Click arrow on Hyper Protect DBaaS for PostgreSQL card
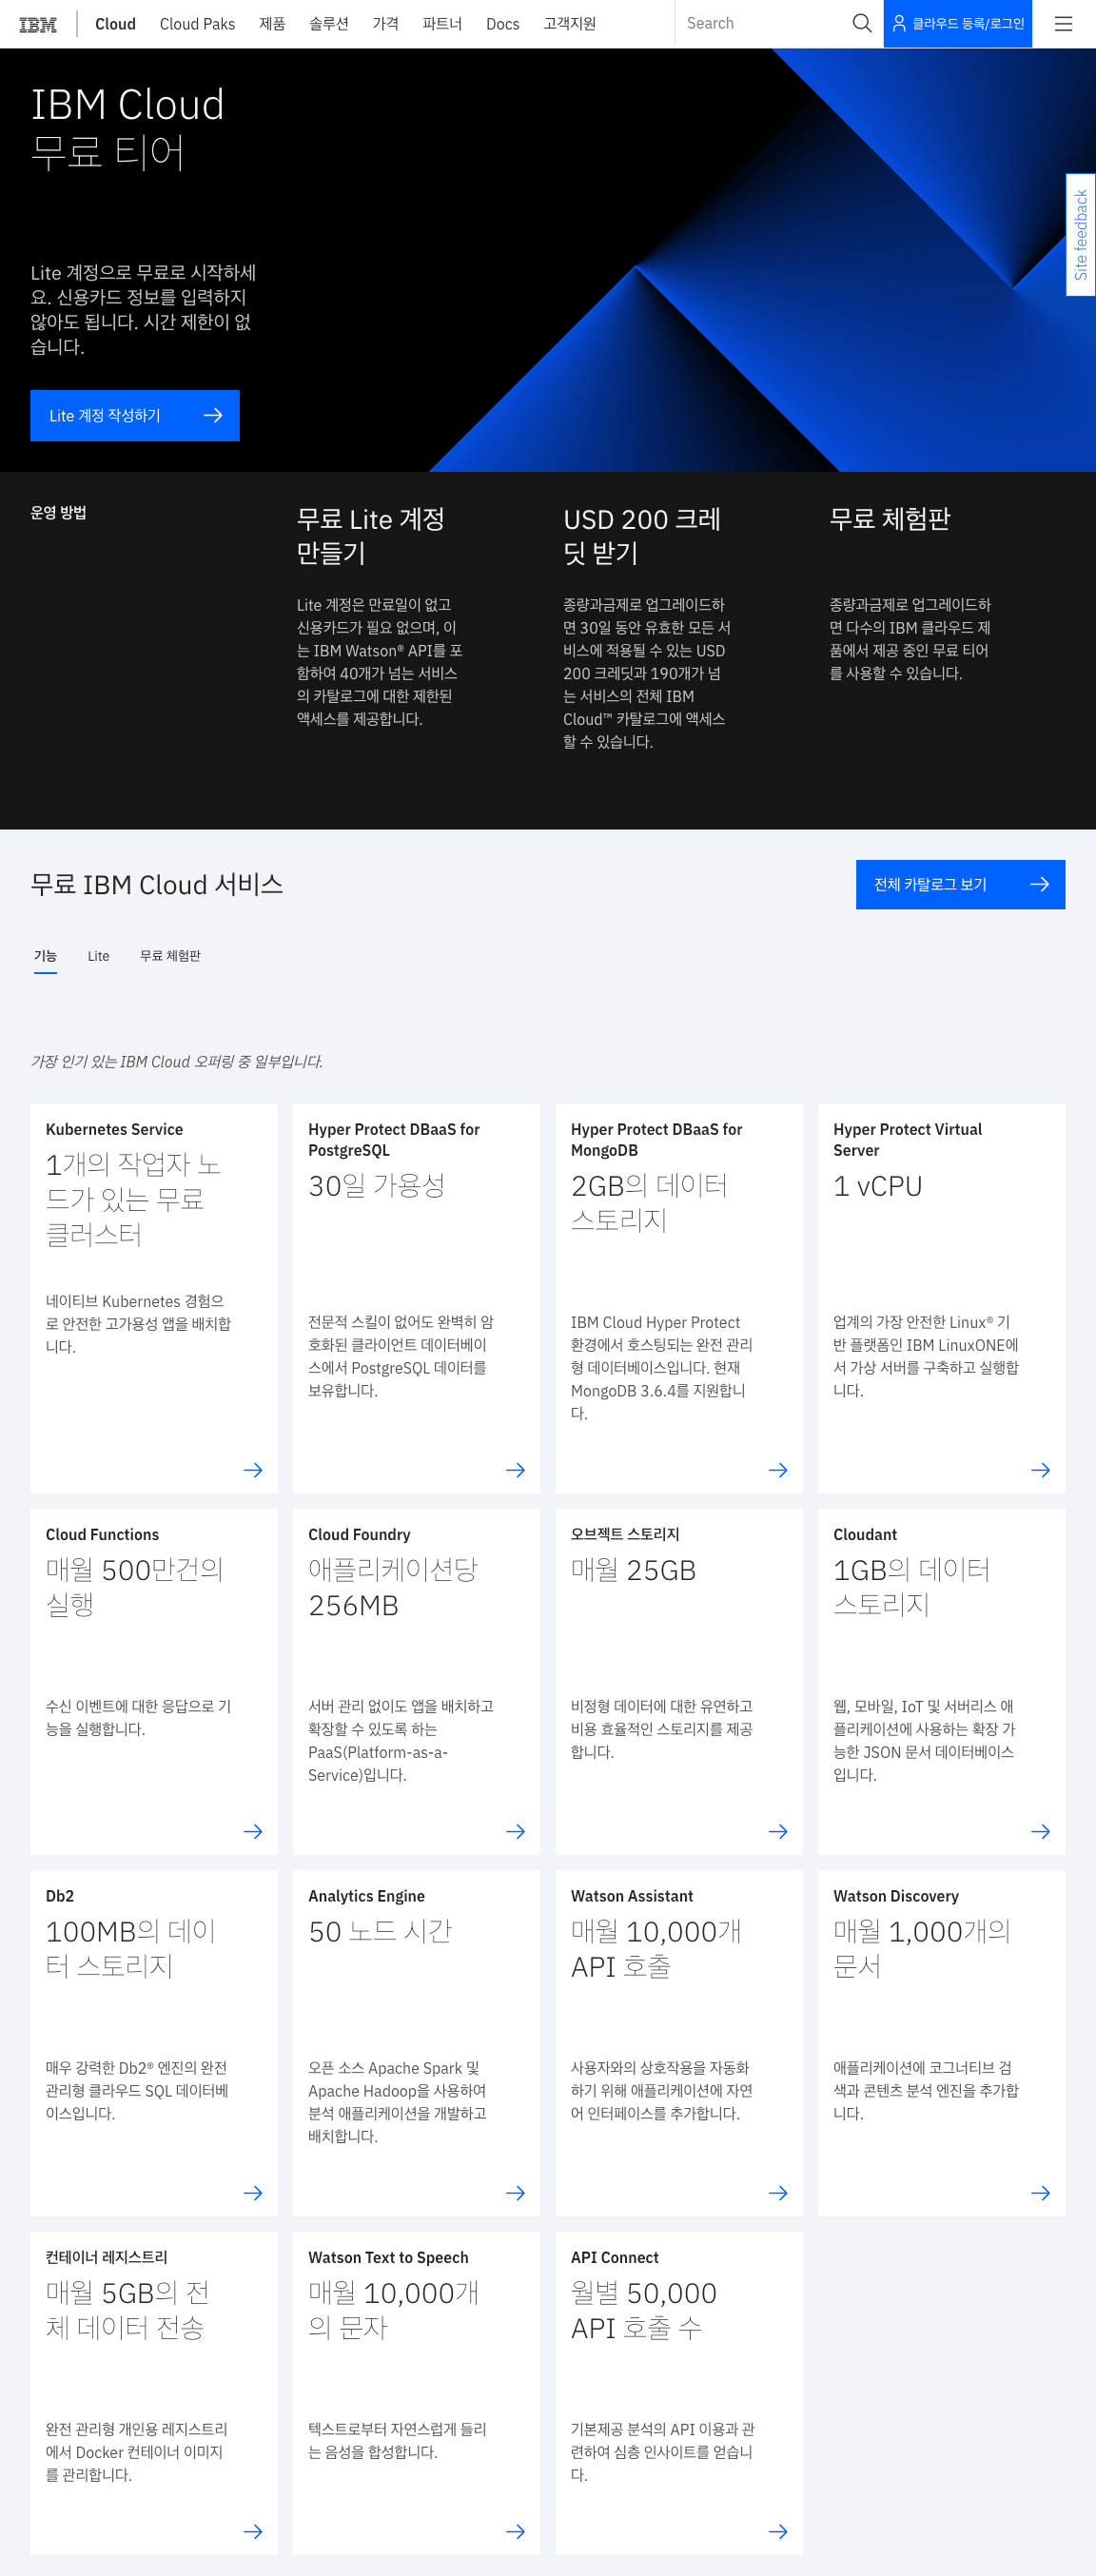The width and height of the screenshot is (1096, 2576). pyautogui.click(x=515, y=1470)
